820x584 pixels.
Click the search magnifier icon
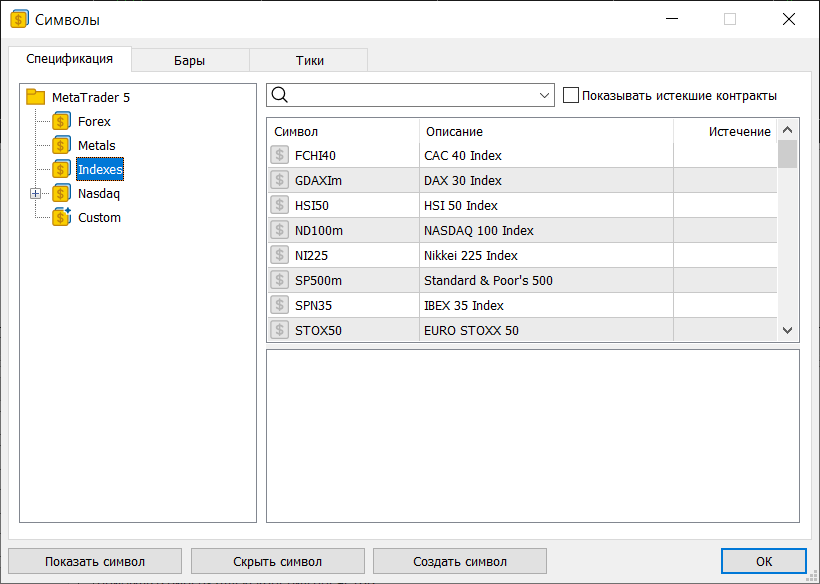click(x=280, y=95)
